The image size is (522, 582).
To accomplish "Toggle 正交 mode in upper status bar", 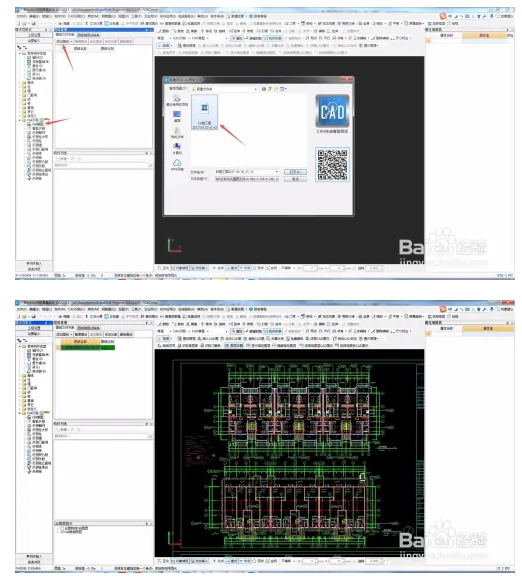I will tap(164, 268).
